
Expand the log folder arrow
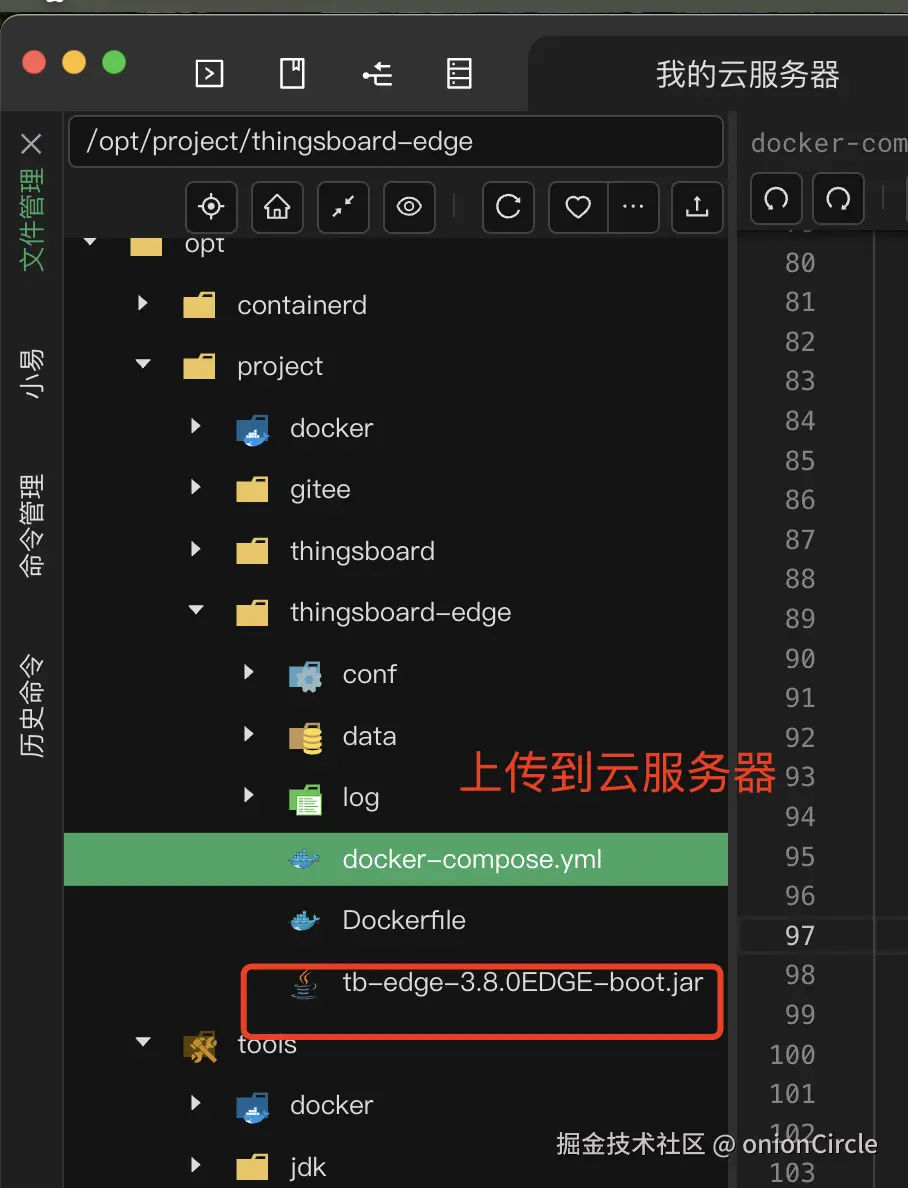click(x=249, y=795)
